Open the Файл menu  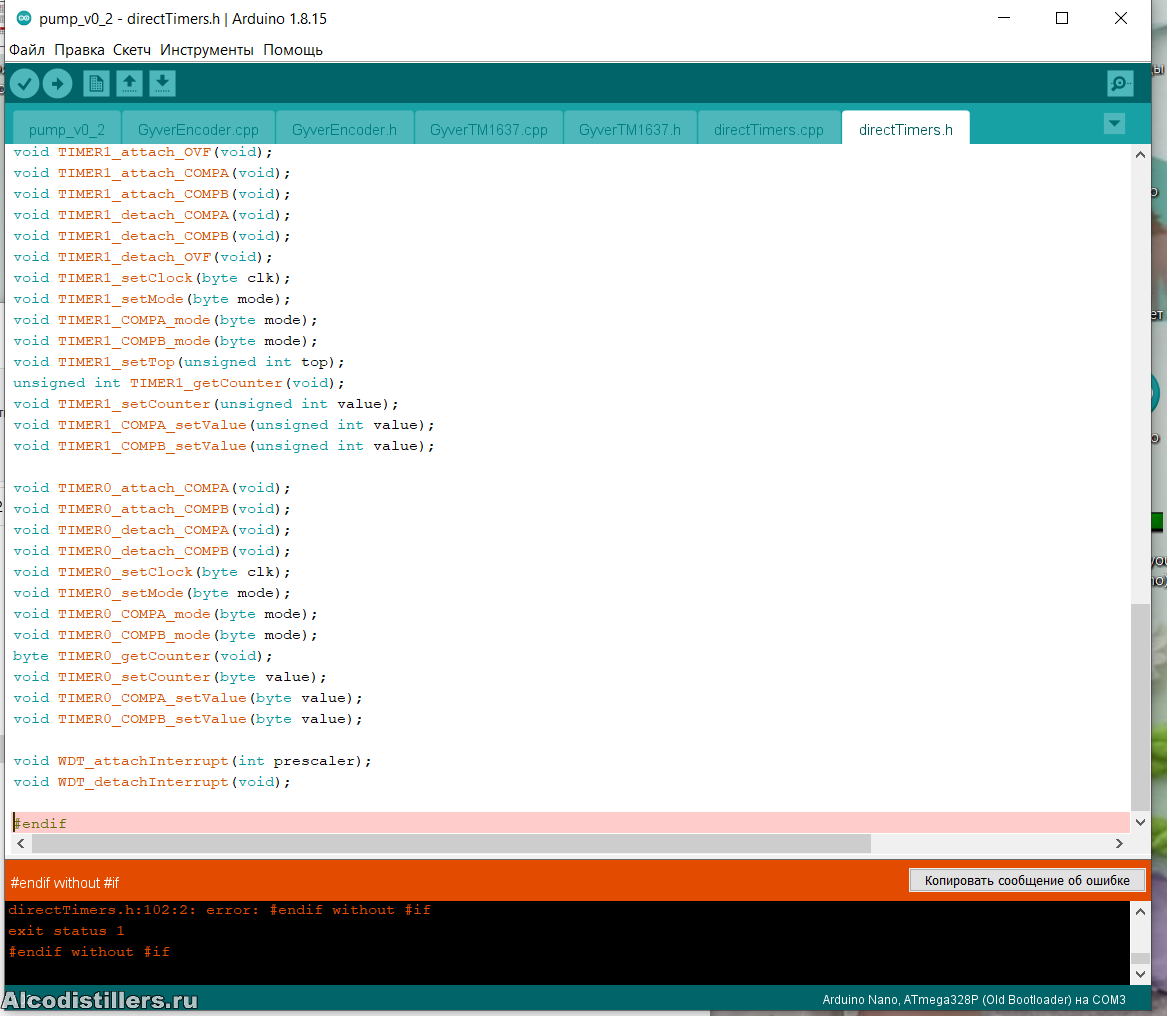click(27, 50)
